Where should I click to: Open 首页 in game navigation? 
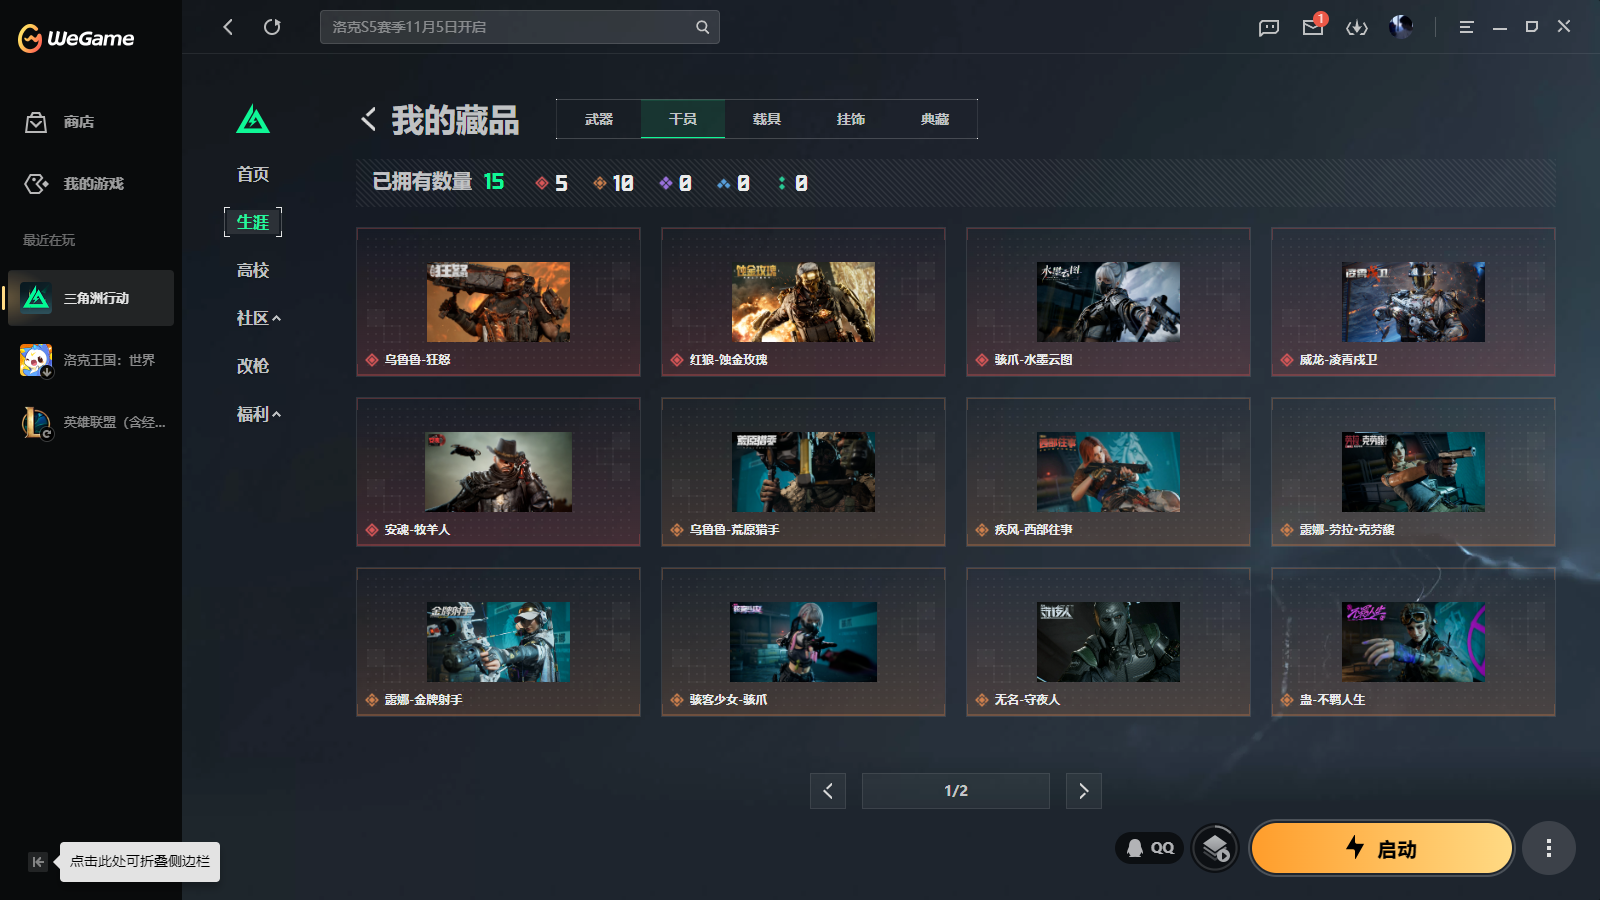coord(253,174)
